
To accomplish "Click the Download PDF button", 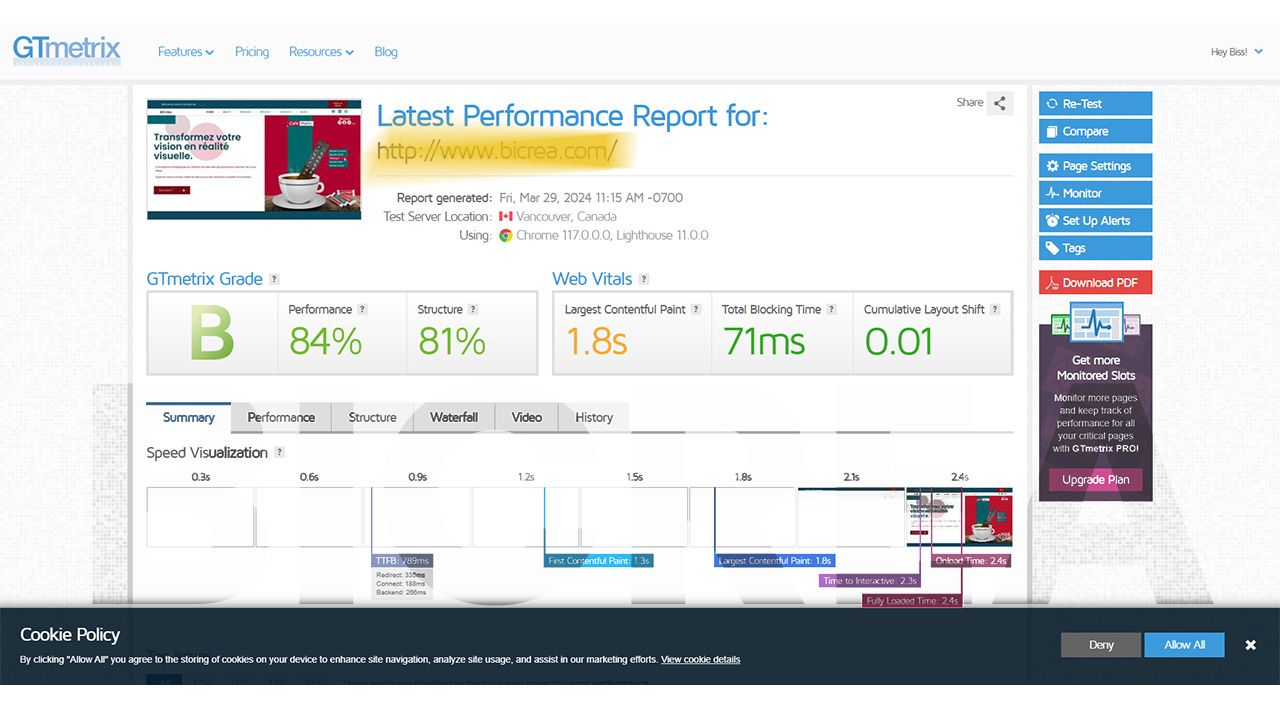I will point(1095,282).
